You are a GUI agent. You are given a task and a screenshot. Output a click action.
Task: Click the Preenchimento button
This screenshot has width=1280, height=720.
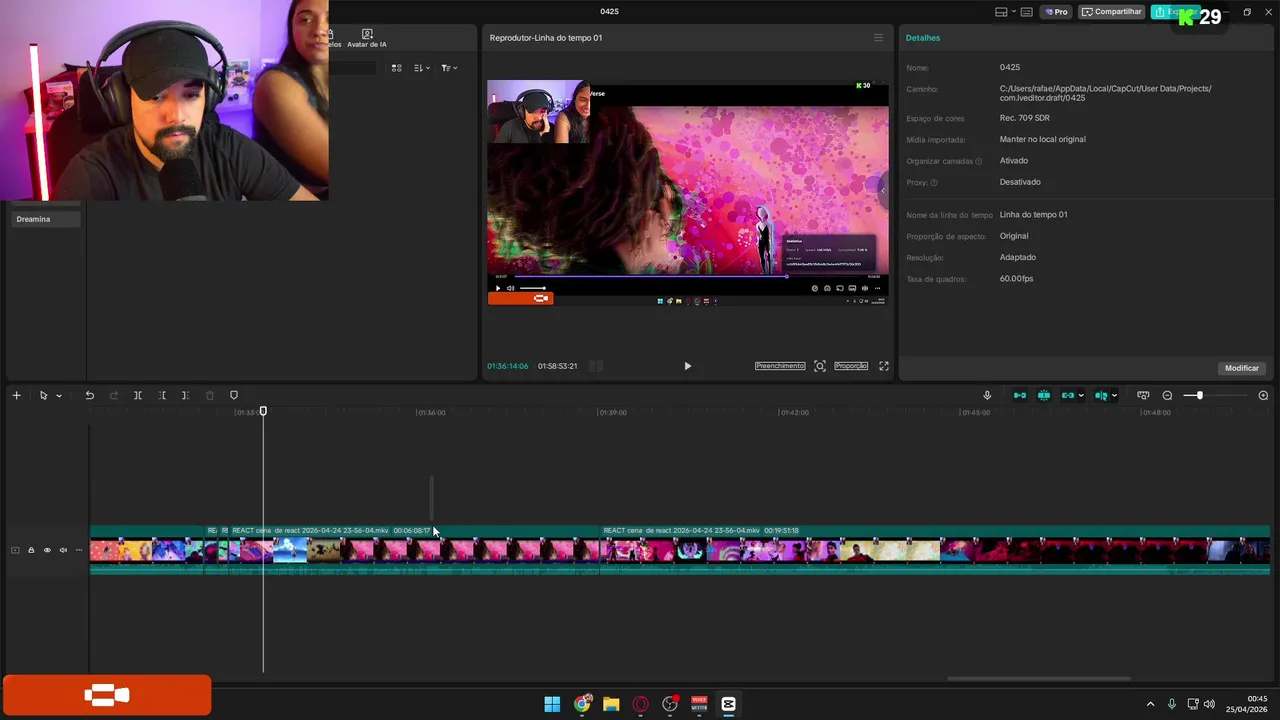coord(780,366)
